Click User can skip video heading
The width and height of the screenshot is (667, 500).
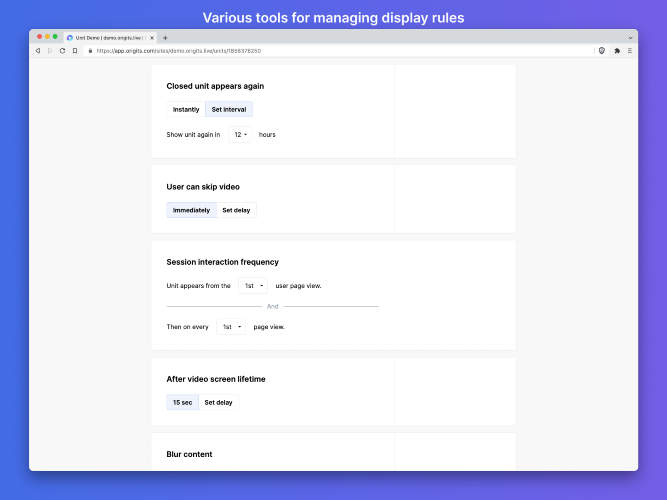point(203,187)
